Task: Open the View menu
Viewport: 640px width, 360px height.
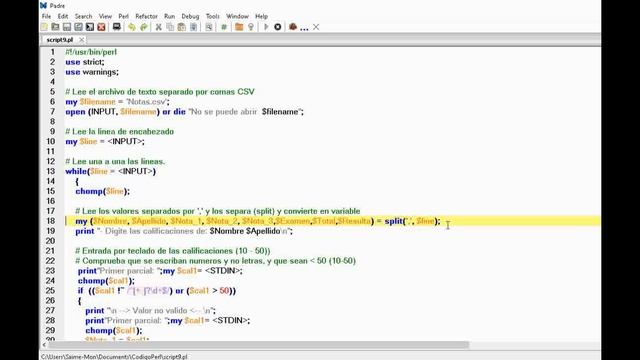Action: (105, 16)
